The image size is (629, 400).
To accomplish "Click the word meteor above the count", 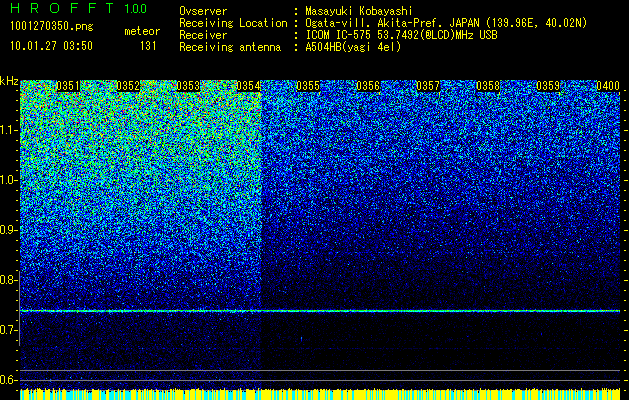I will (x=142, y=31).
